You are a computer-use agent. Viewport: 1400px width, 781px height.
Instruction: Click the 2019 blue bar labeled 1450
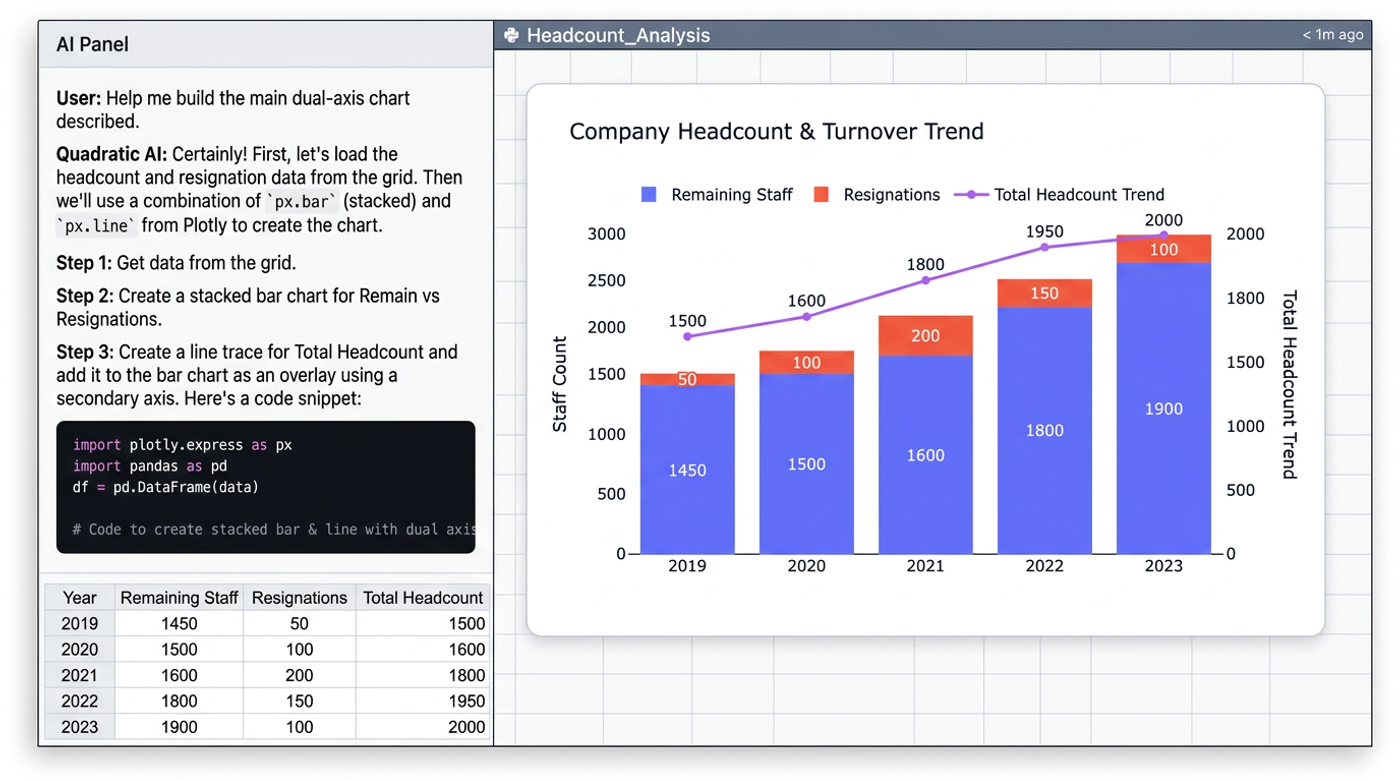click(687, 470)
